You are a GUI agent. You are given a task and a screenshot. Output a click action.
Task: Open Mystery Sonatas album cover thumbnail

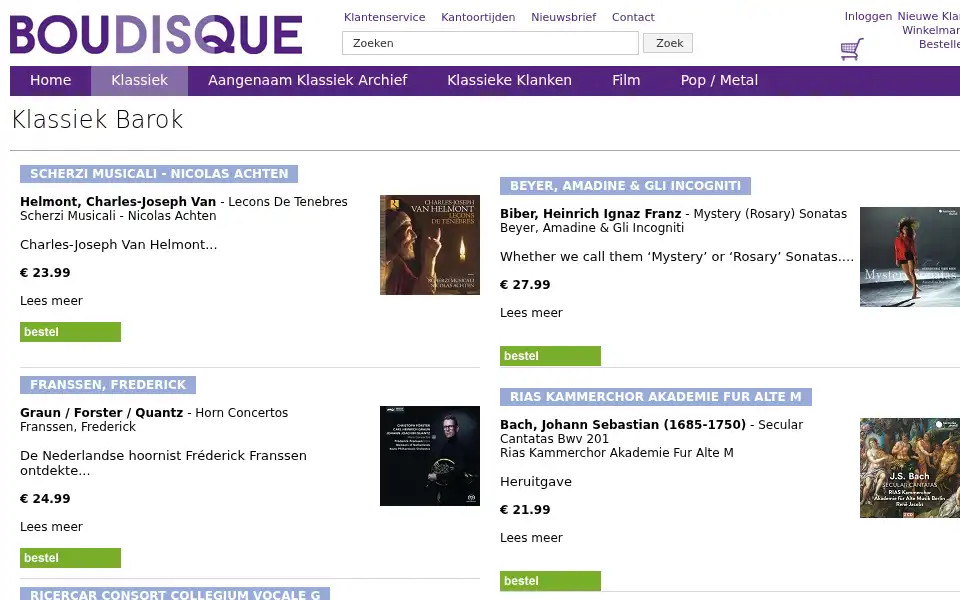(910, 257)
